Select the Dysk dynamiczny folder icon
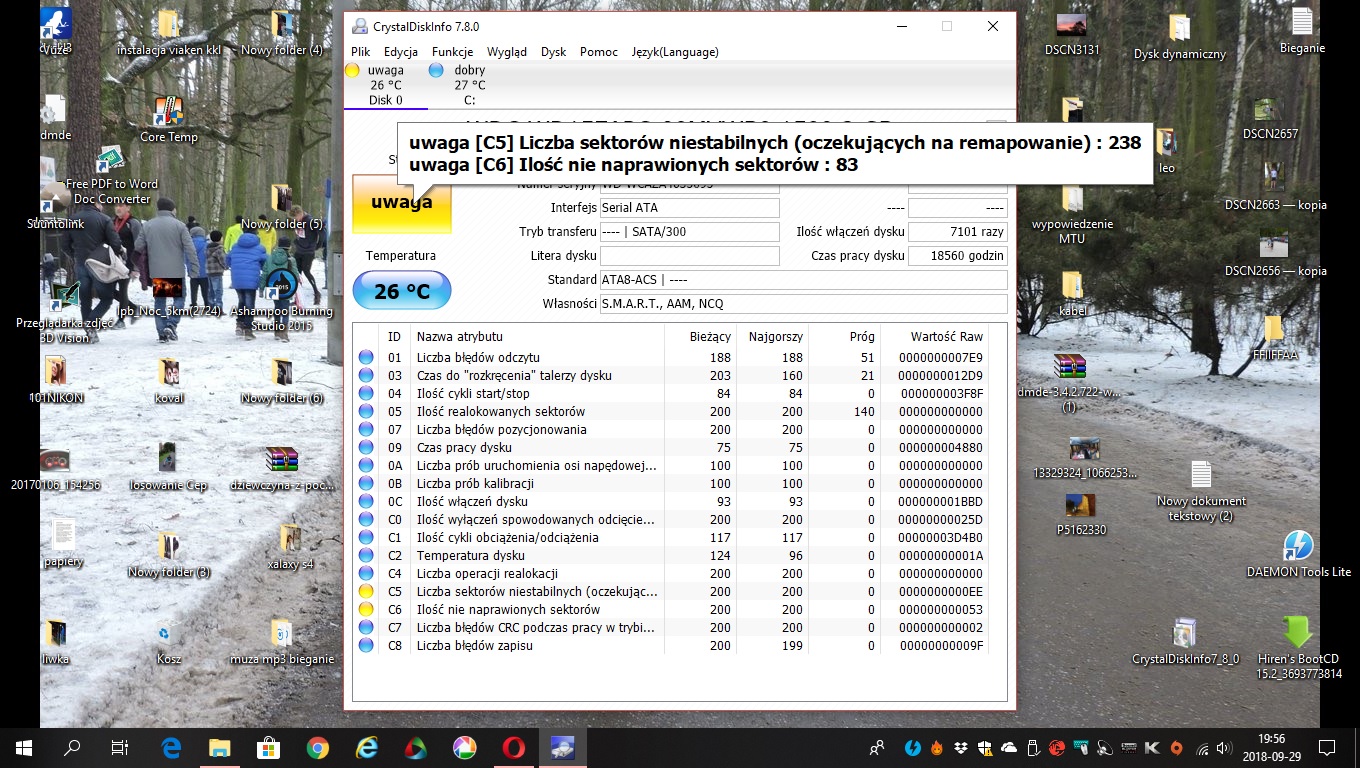 coord(1179,38)
